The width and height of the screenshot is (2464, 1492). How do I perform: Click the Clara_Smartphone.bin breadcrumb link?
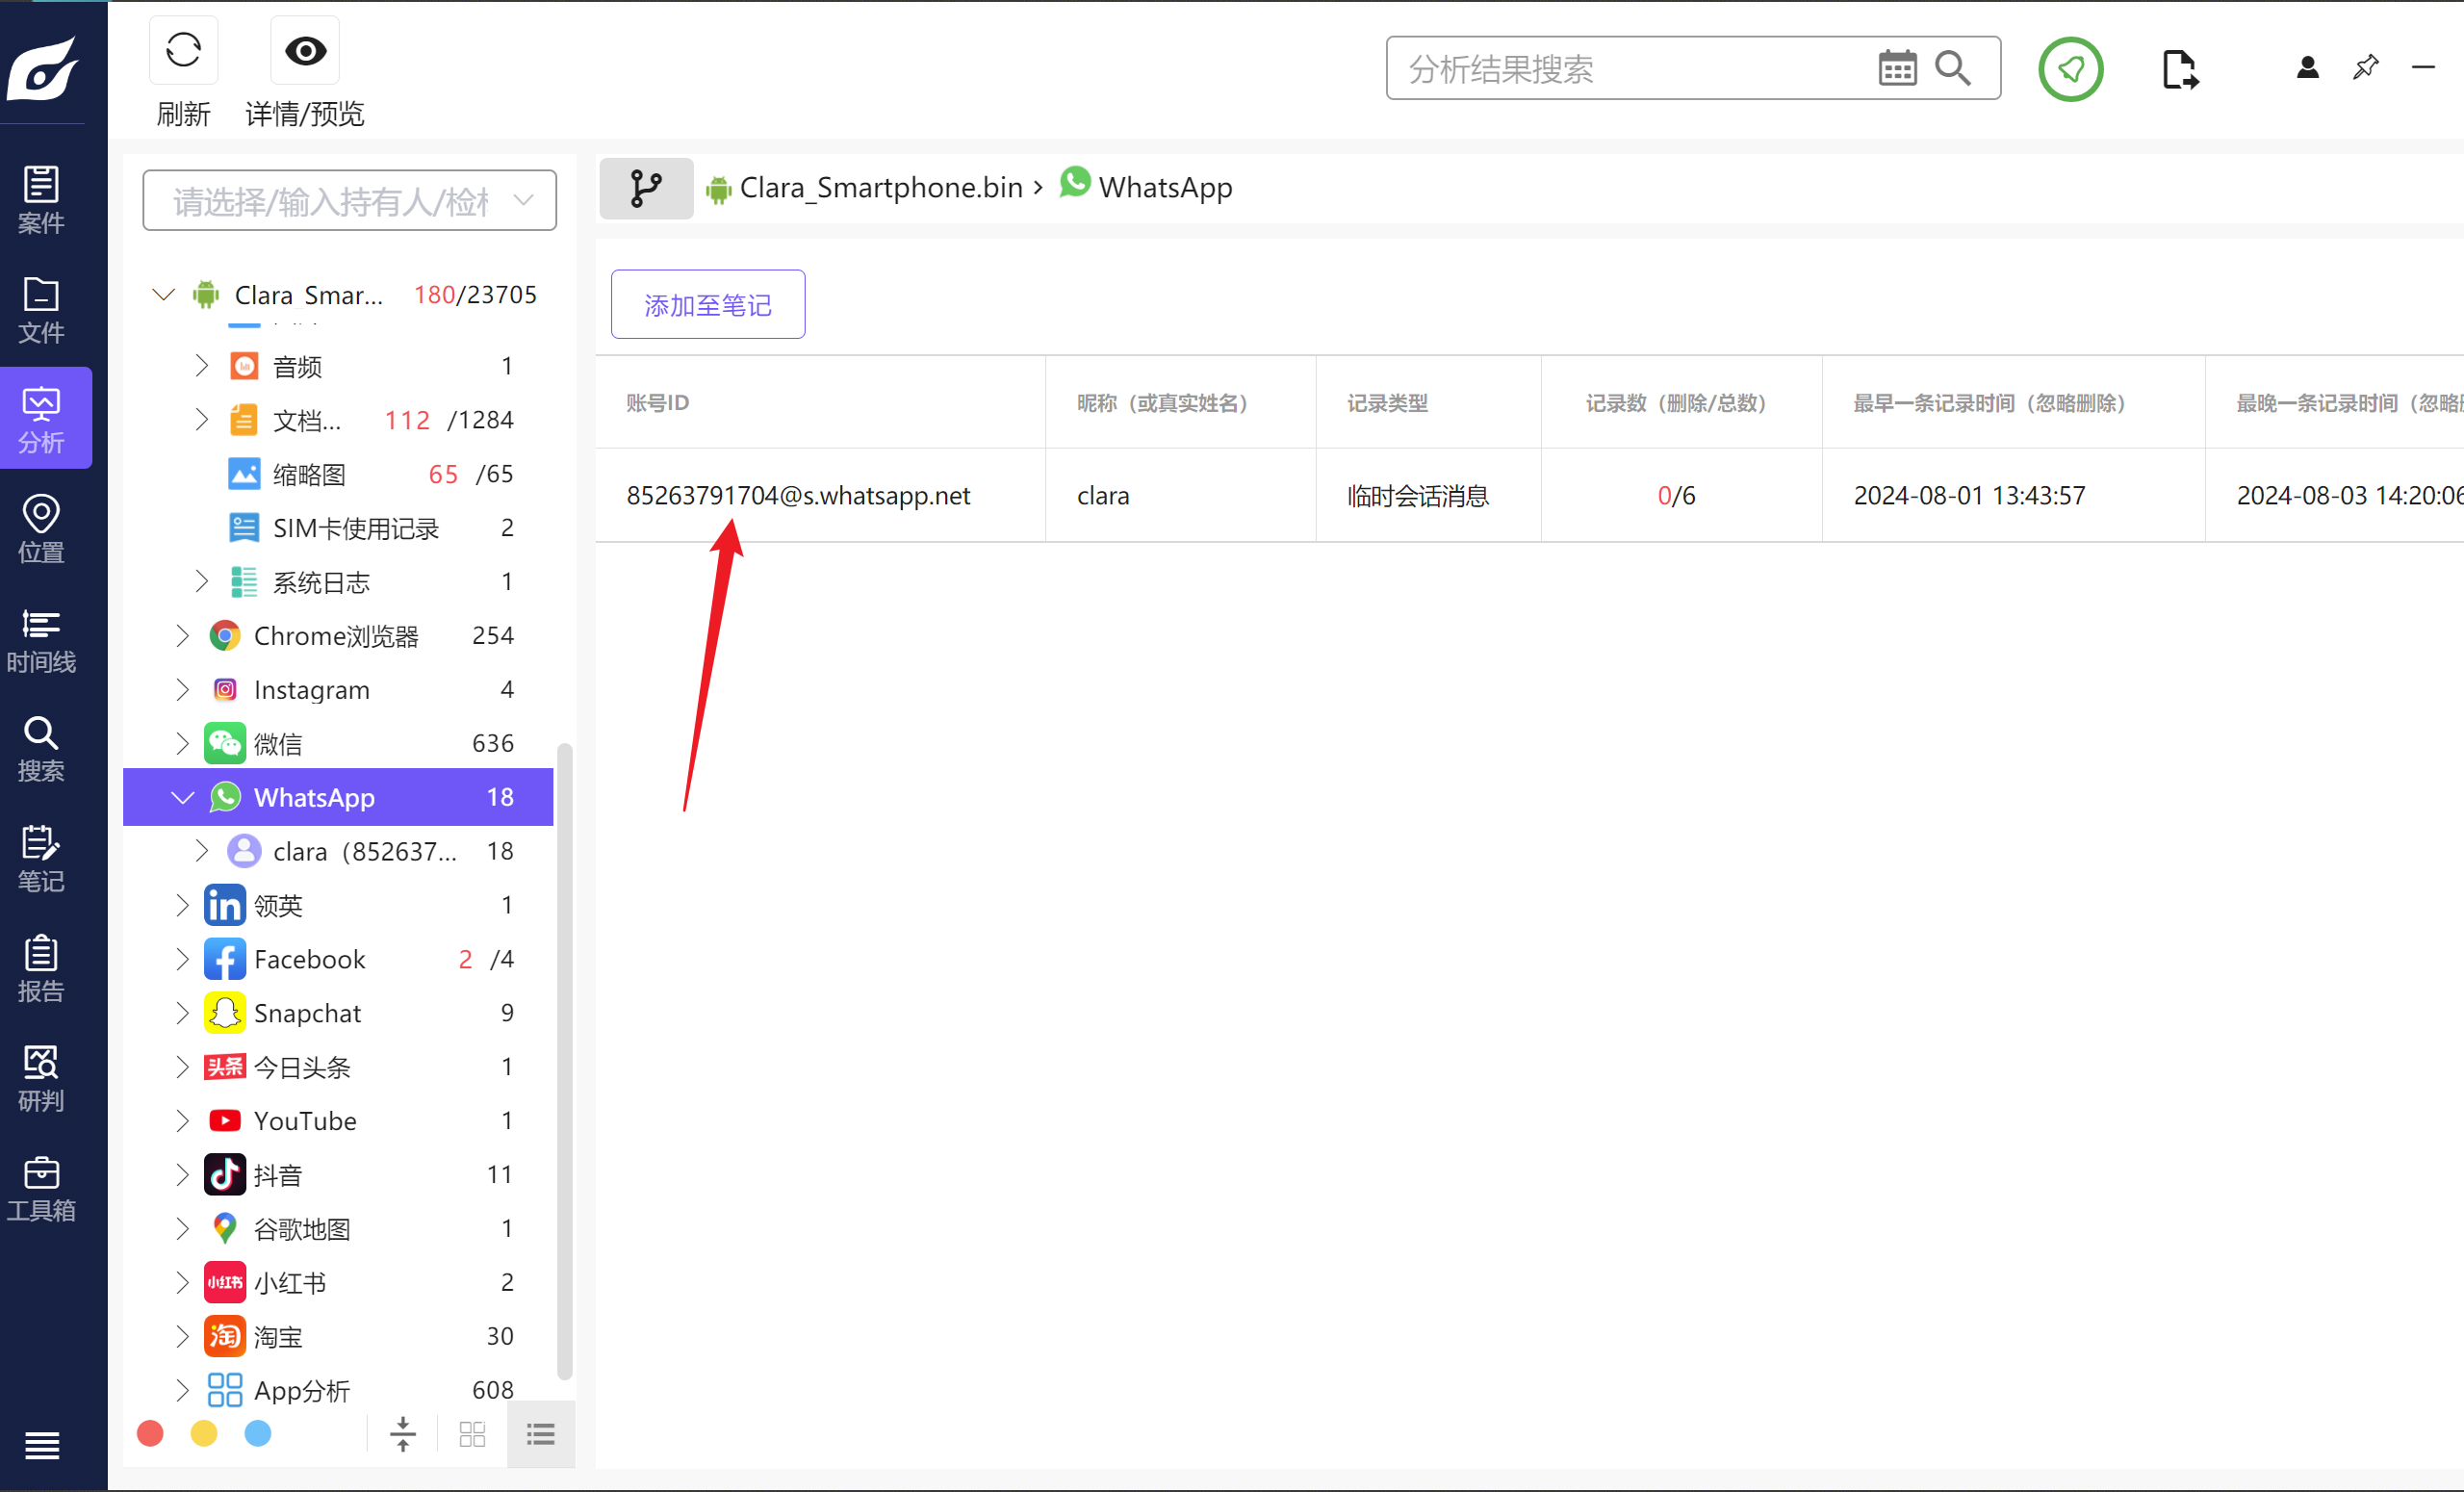pos(880,188)
